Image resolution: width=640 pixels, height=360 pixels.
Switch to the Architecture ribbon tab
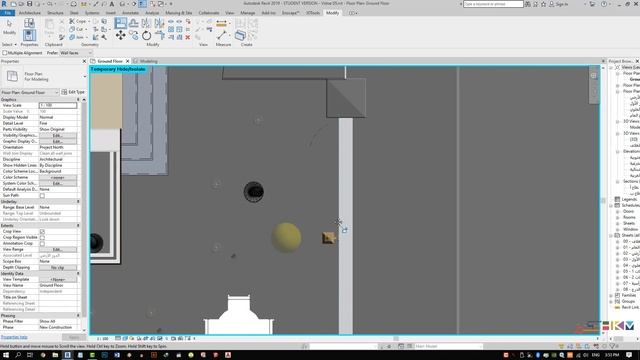[x=30, y=13]
